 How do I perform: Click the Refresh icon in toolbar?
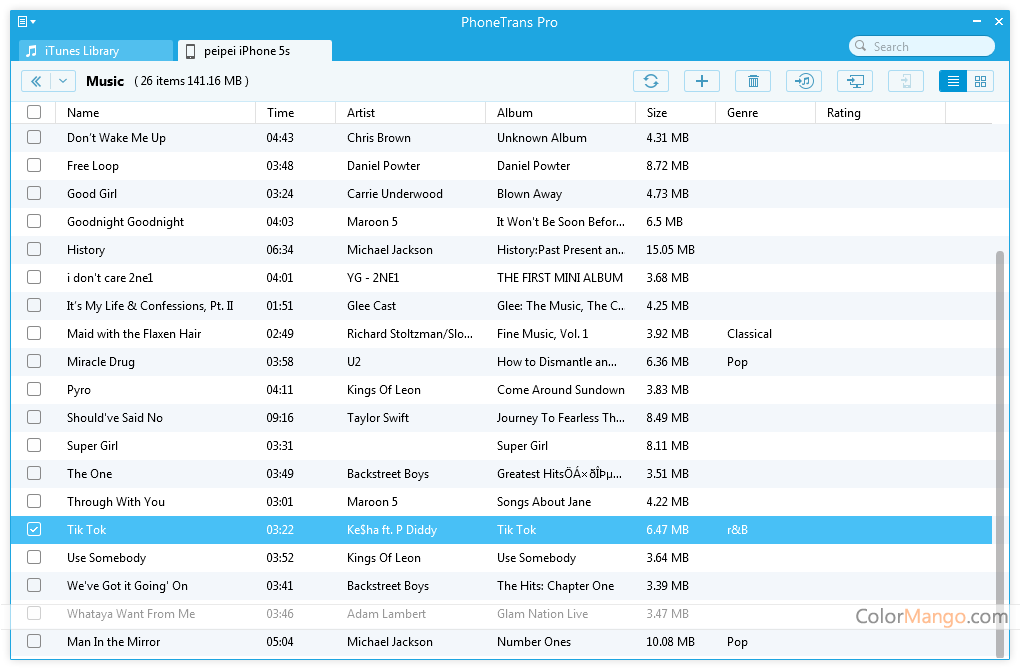click(x=650, y=82)
